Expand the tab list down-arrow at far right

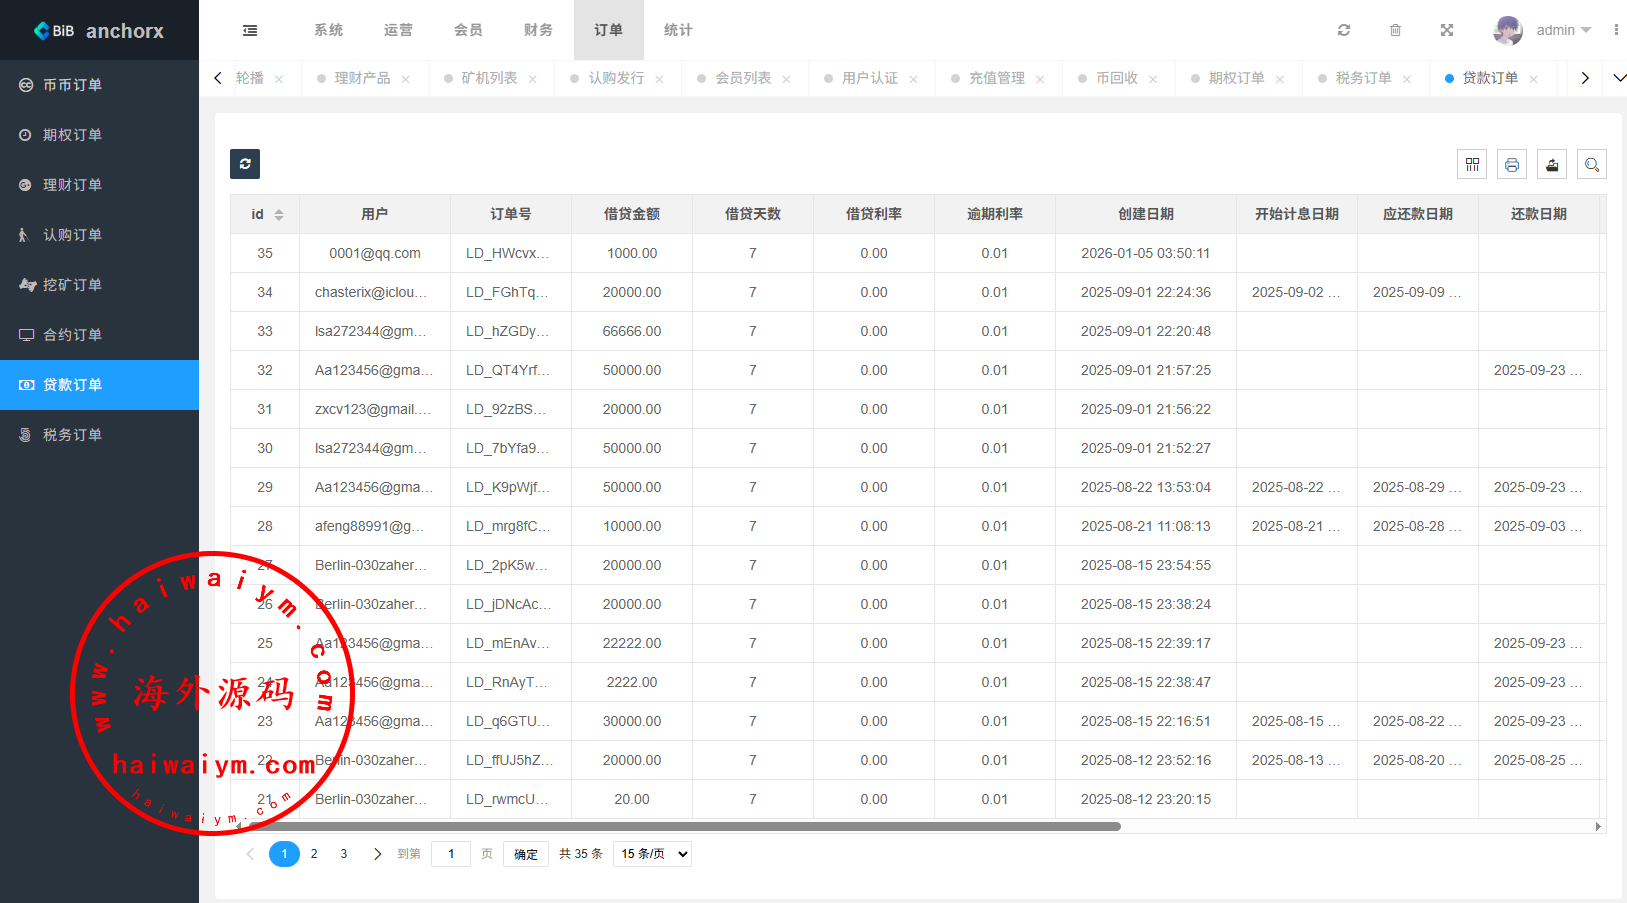point(1619,78)
